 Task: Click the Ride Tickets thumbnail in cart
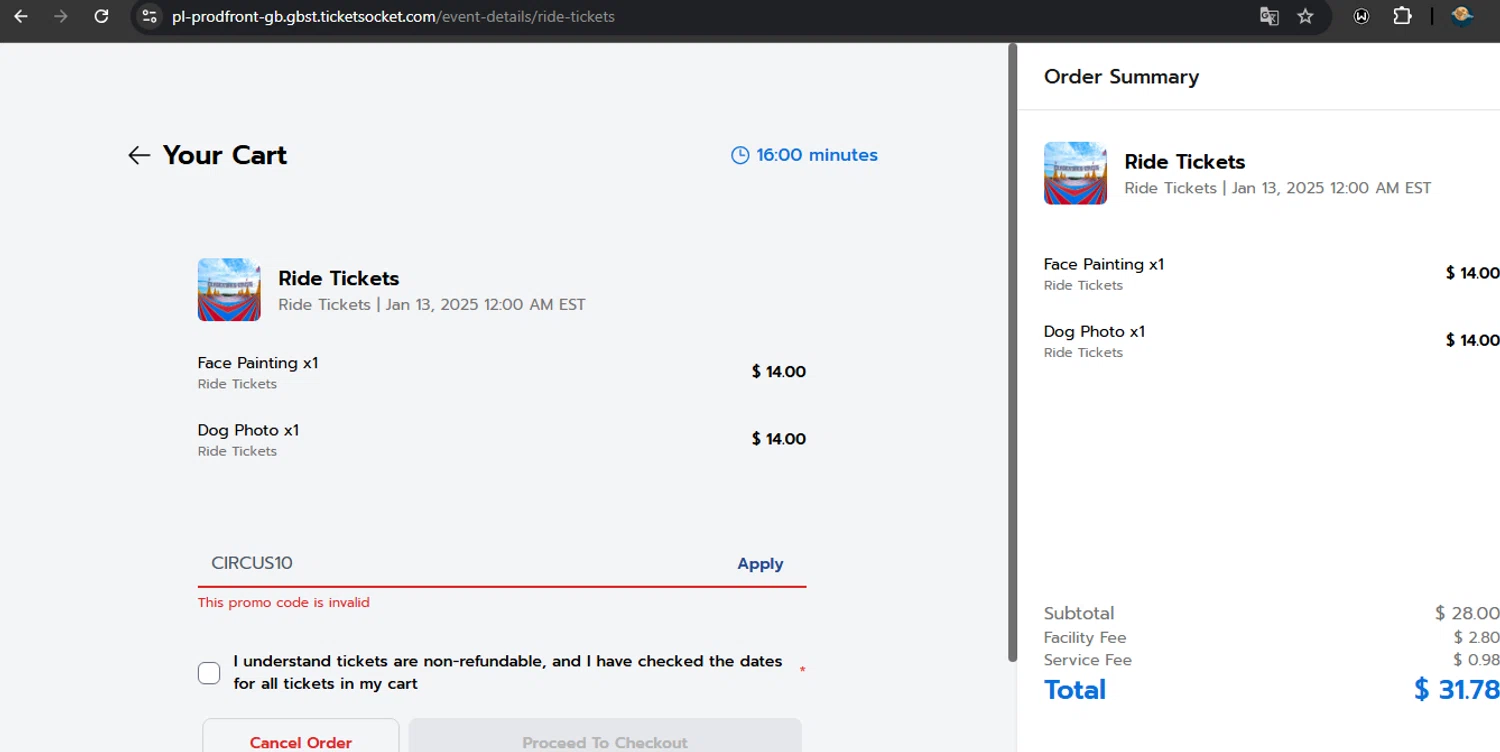coord(229,290)
